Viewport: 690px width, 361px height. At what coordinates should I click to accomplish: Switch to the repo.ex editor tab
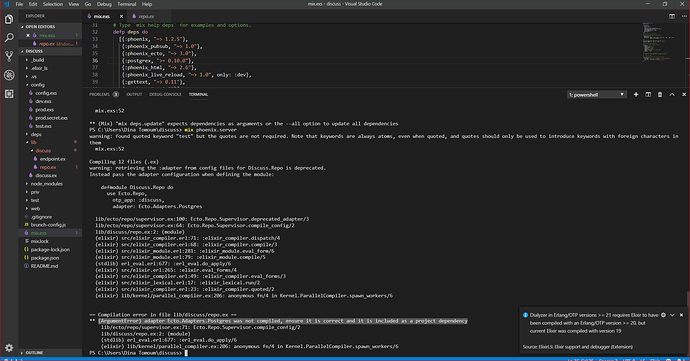click(146, 16)
